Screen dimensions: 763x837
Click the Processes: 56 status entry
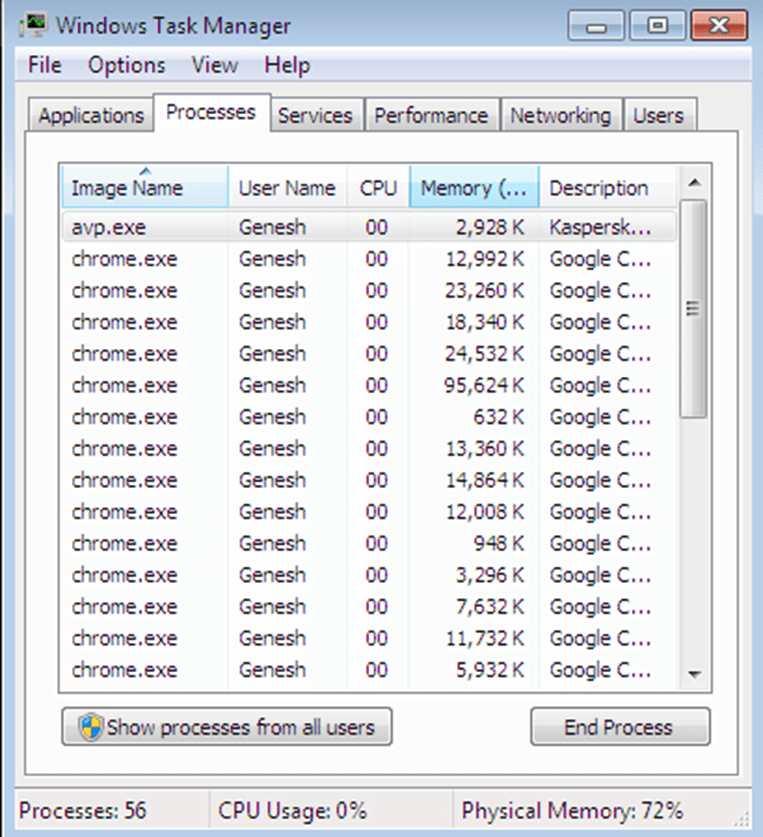click(82, 810)
